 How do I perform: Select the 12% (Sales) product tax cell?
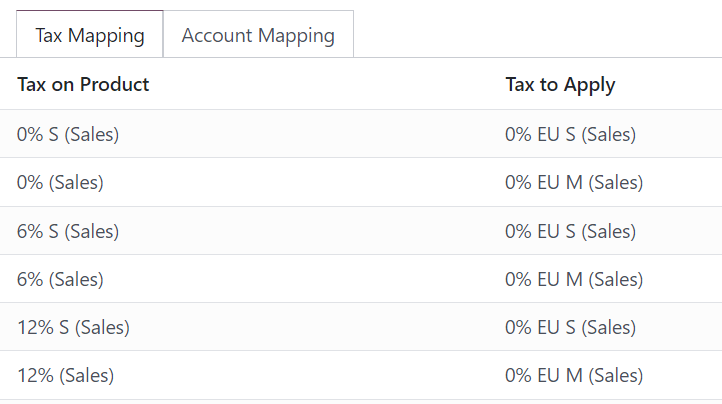click(65, 376)
